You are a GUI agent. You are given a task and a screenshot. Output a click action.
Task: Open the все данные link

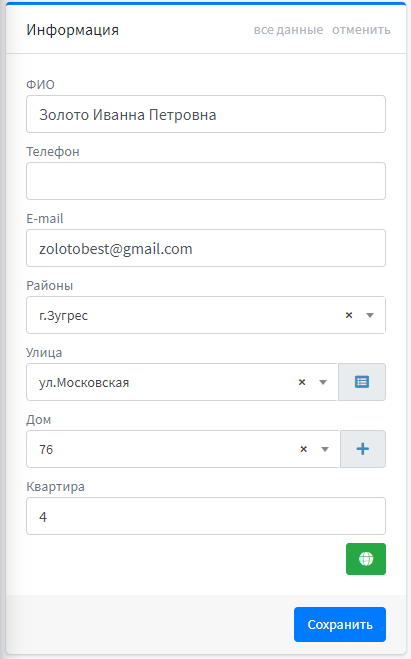click(288, 30)
